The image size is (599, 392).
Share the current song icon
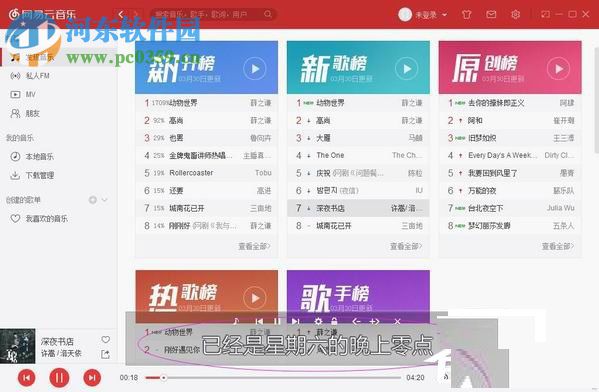pyautogui.click(x=105, y=355)
